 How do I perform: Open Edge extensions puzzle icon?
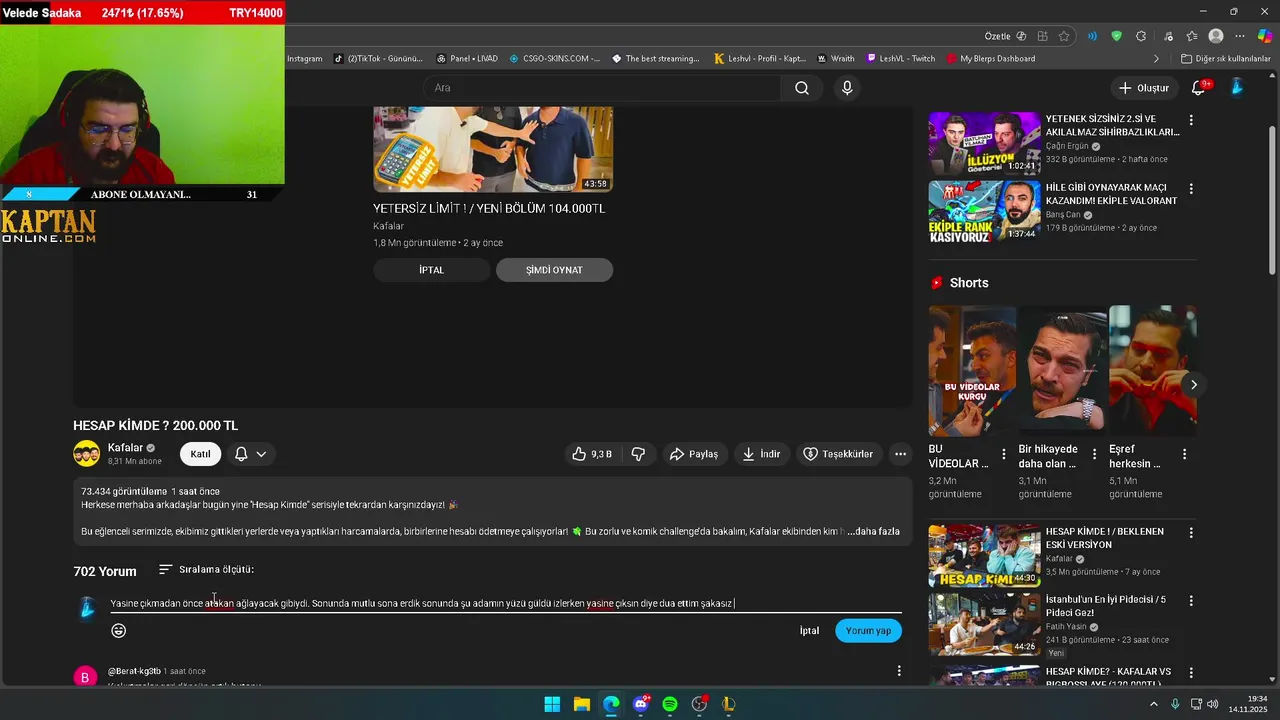pos(1141,36)
